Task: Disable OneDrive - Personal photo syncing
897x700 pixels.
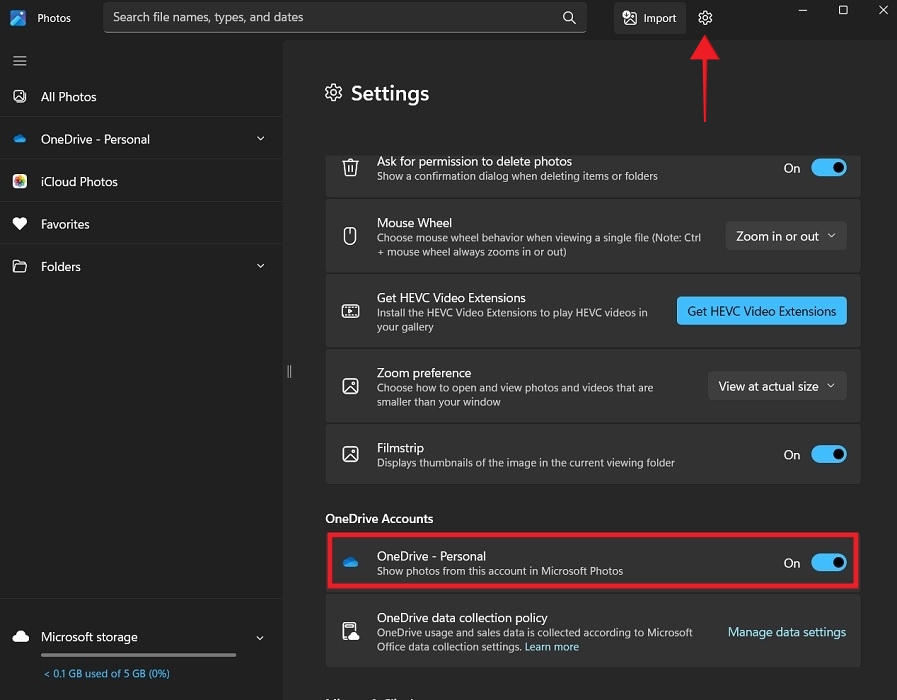Action: tap(829, 563)
